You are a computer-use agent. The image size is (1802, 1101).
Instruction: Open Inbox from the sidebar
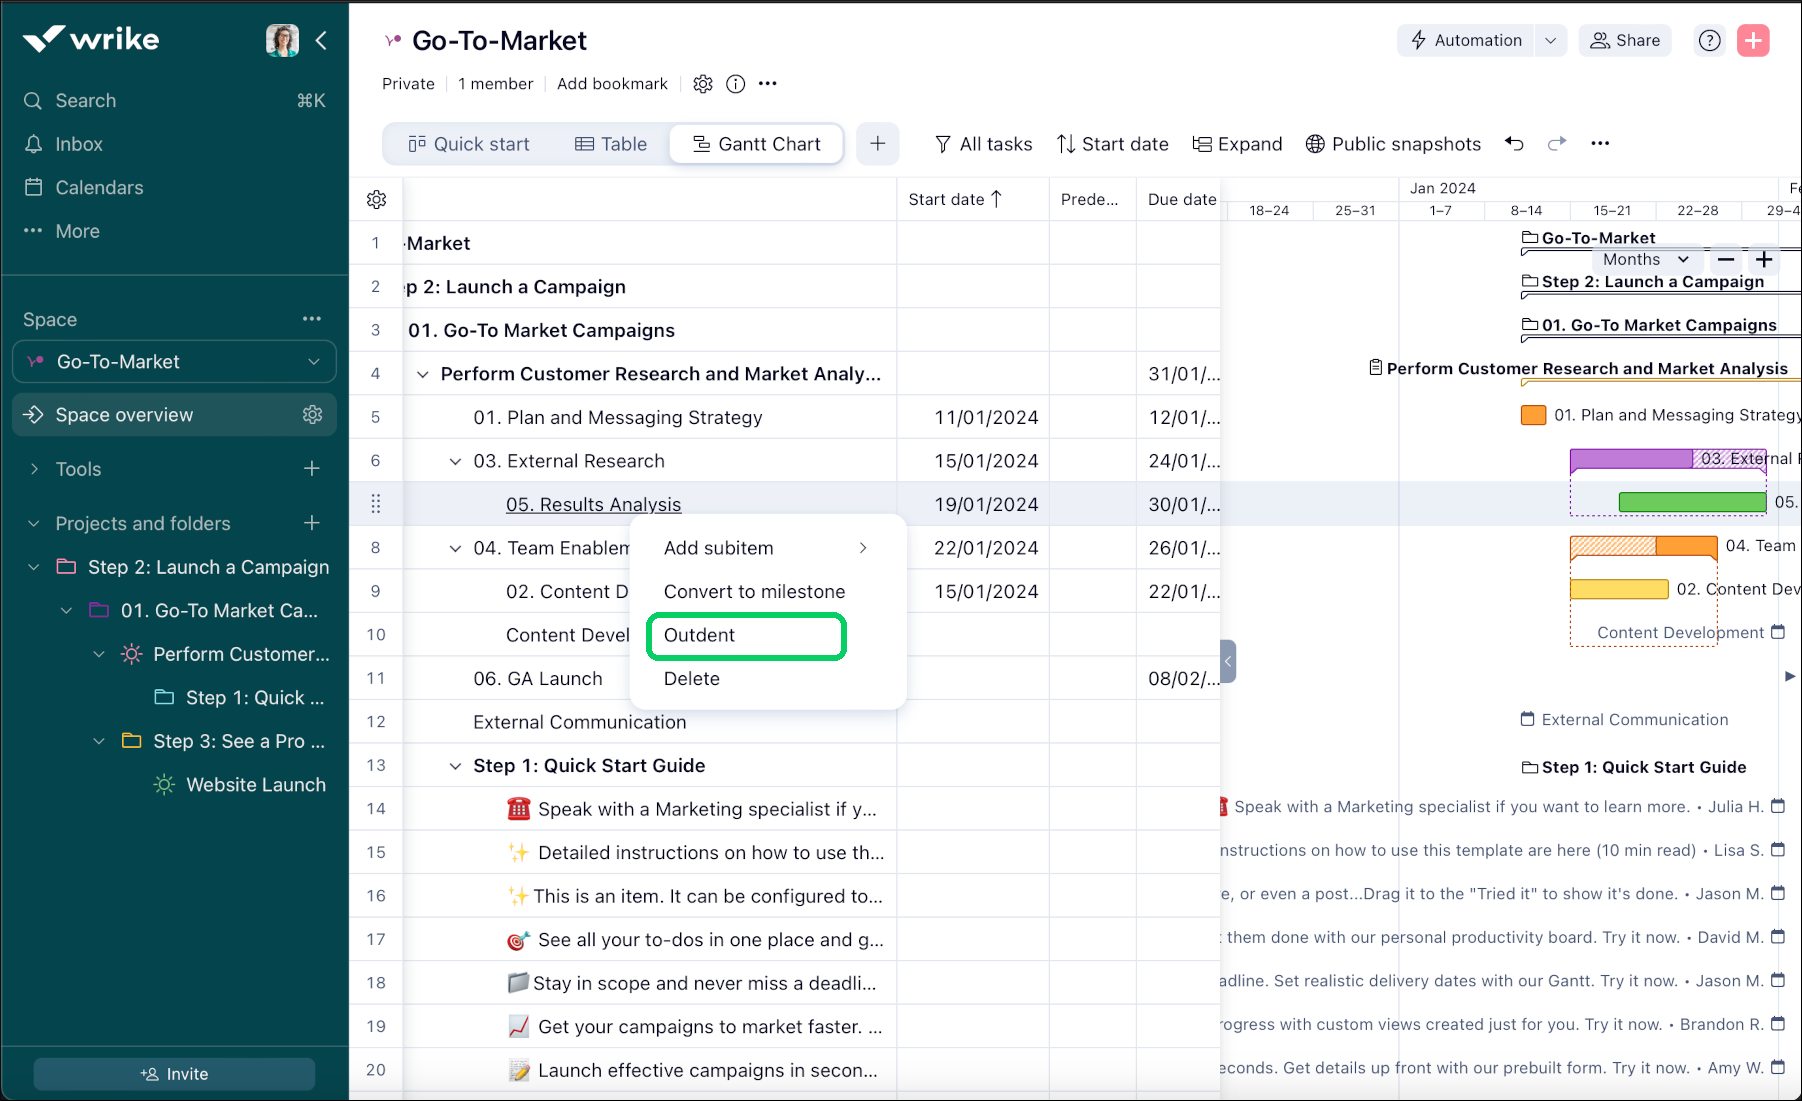pos(80,143)
